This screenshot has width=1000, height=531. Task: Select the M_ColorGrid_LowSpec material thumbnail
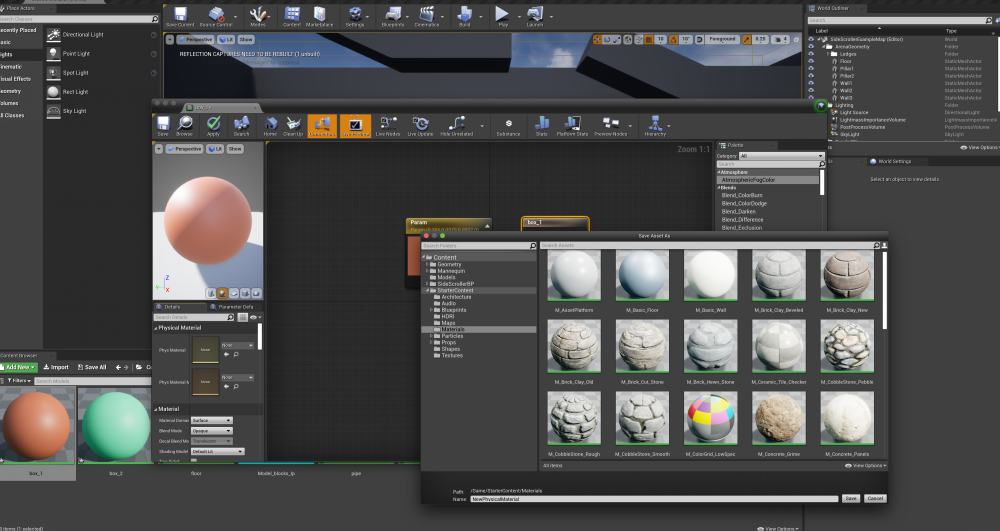(710, 417)
